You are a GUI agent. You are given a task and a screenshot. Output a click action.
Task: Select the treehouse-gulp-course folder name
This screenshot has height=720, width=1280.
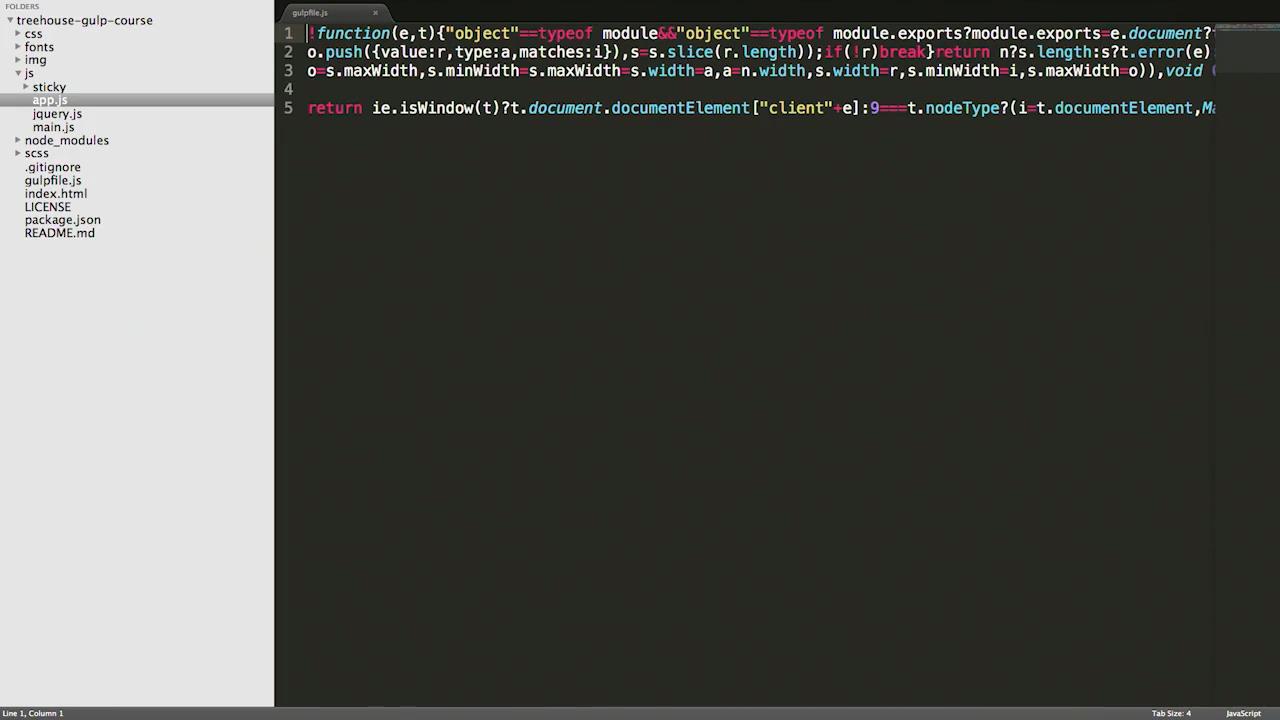pos(85,20)
